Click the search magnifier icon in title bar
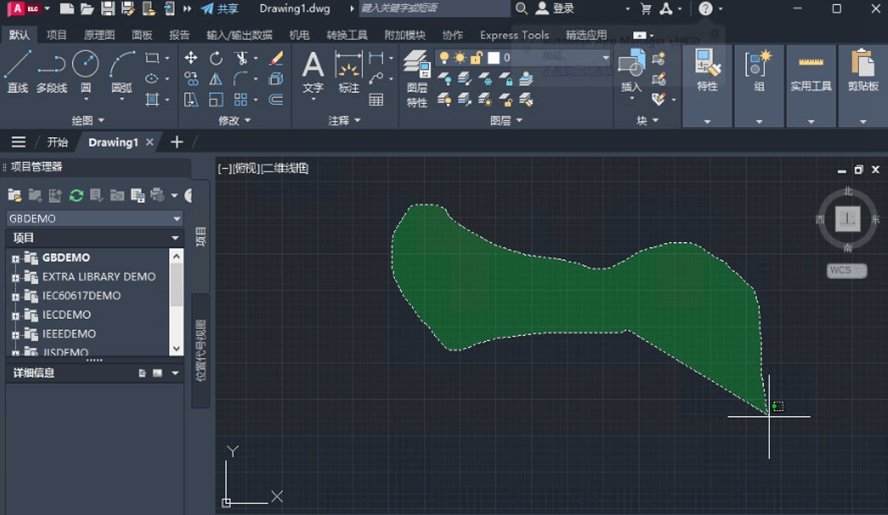 coord(522,8)
